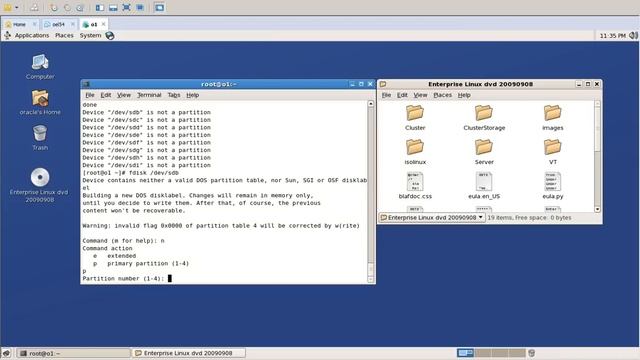Viewport: 640px width, 360px height.
Task: Click the show desktop button in bottom panel
Action: click(7, 353)
